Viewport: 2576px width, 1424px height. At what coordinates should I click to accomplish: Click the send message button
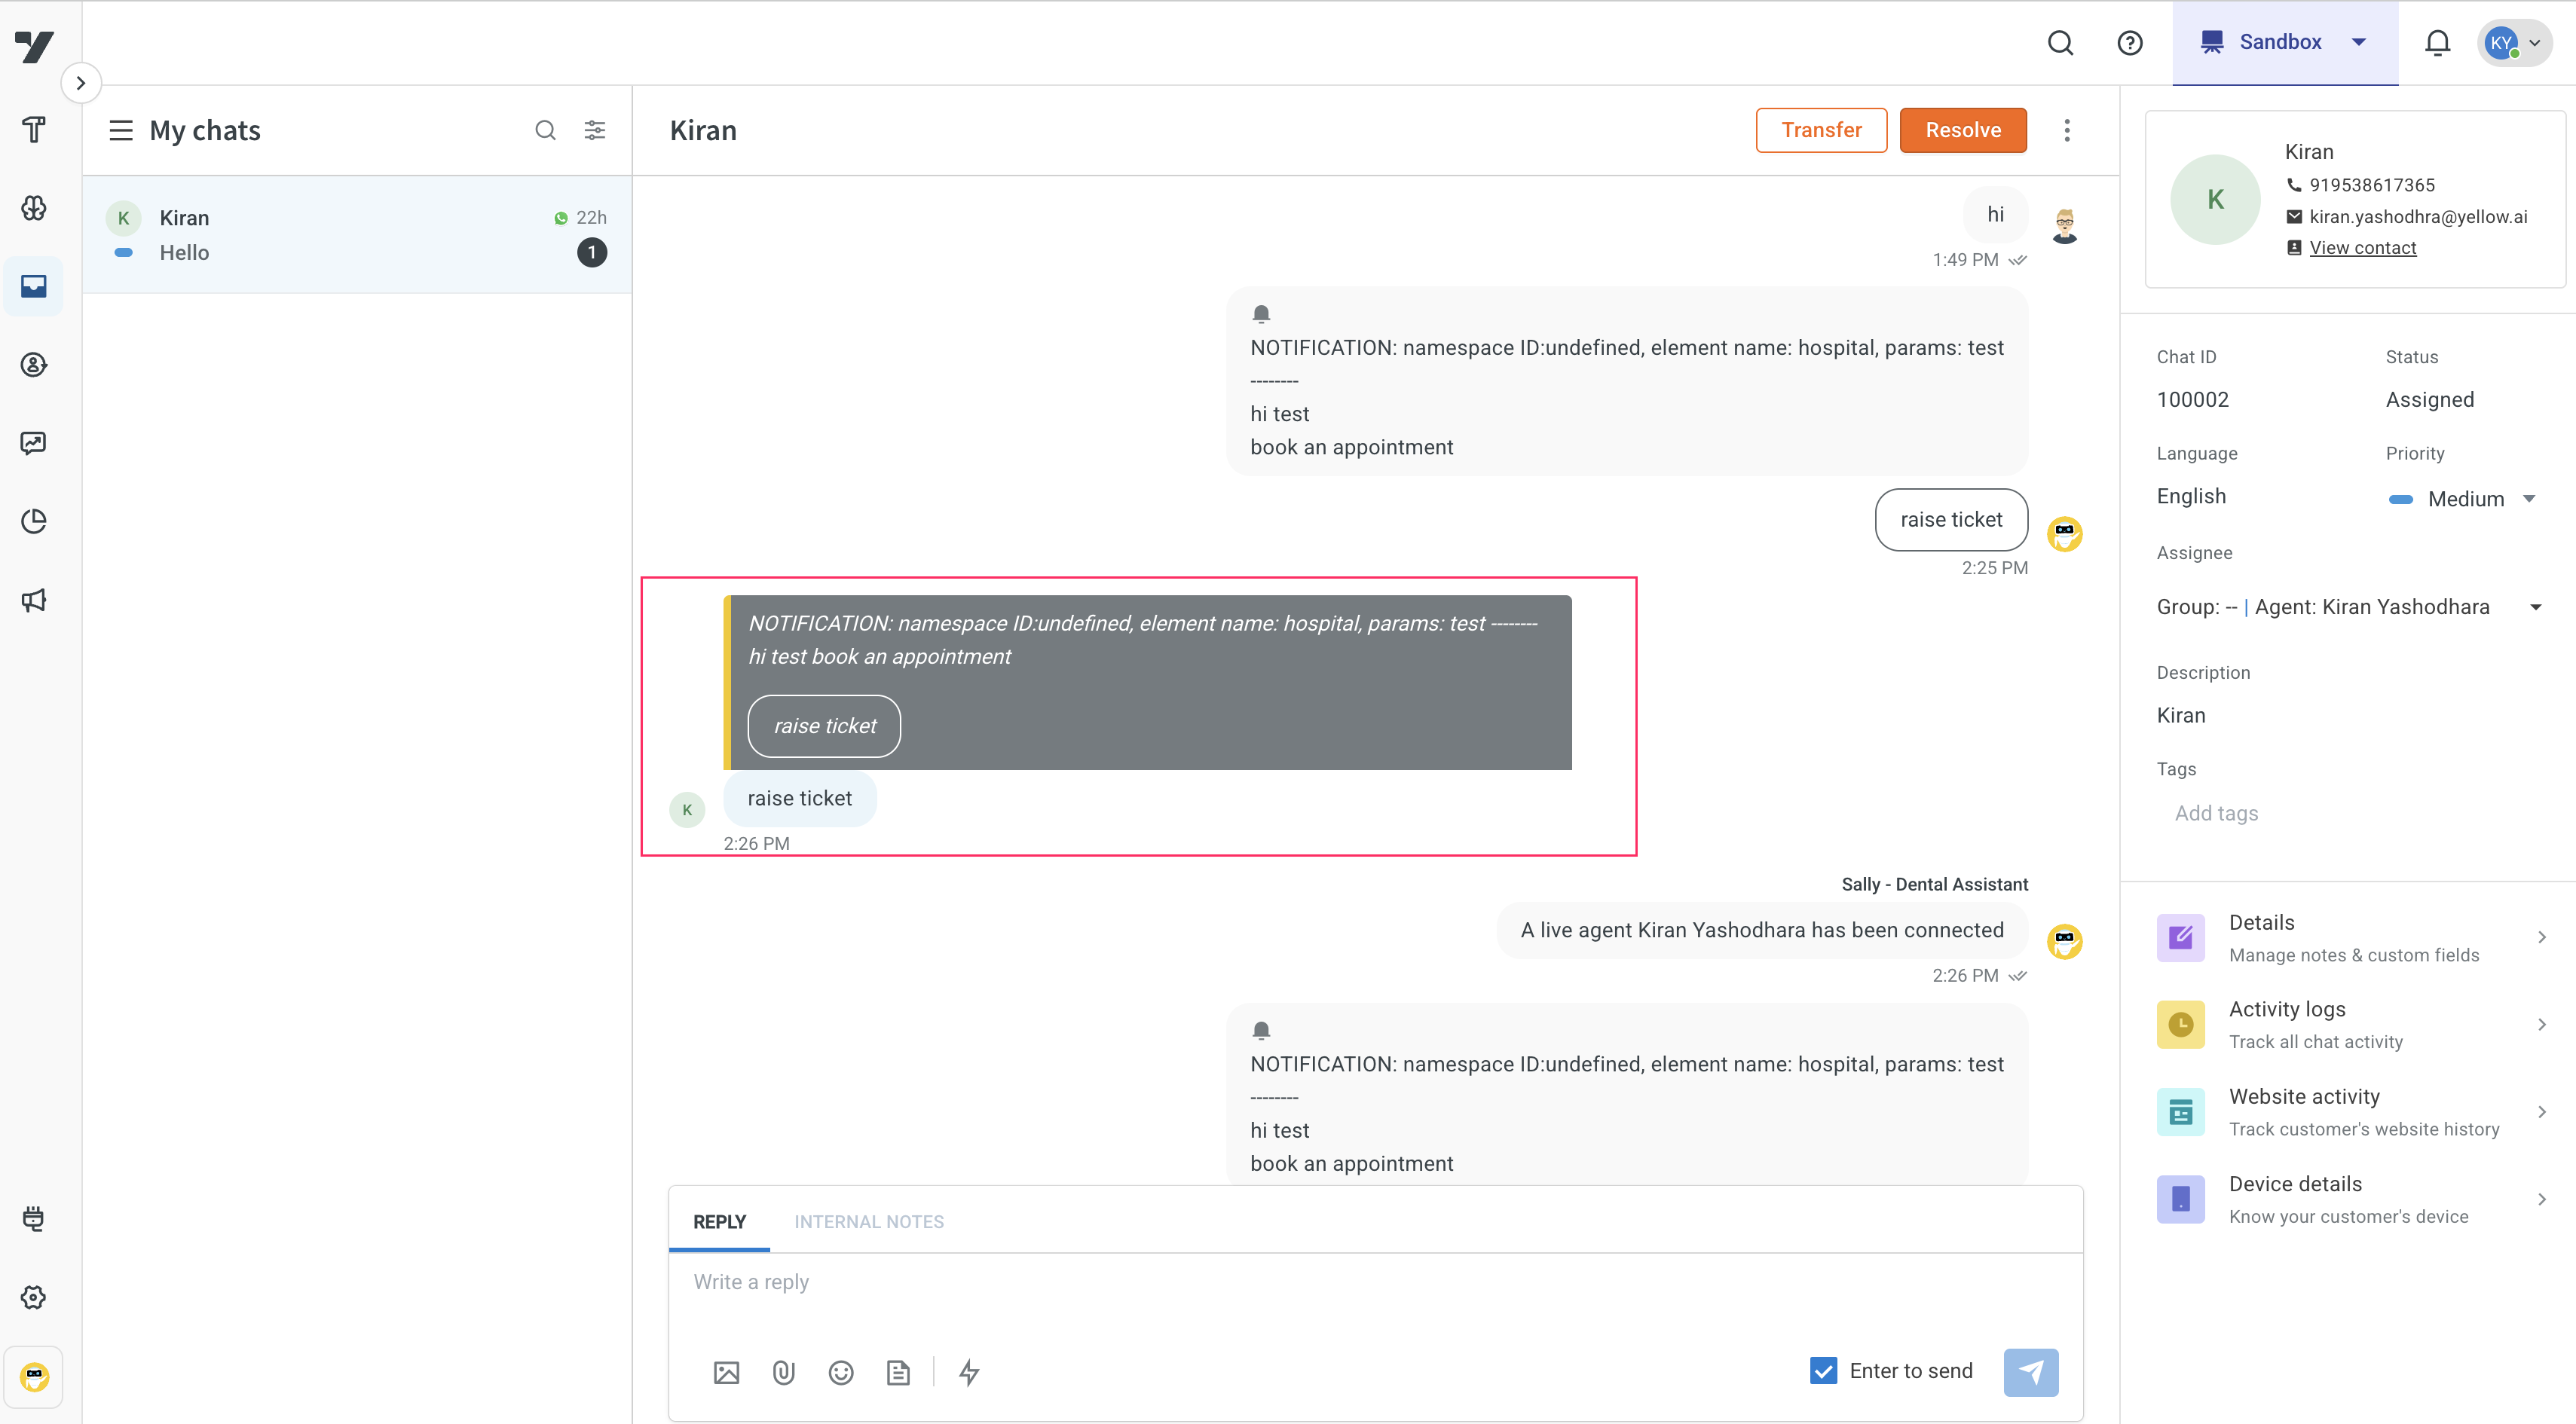tap(2031, 1372)
